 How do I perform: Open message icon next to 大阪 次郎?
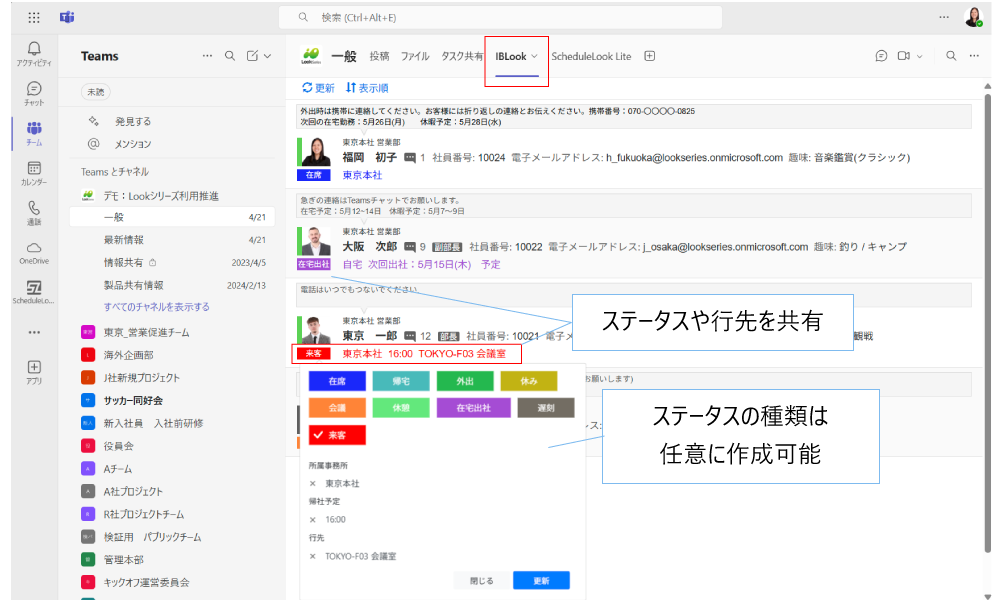409,247
